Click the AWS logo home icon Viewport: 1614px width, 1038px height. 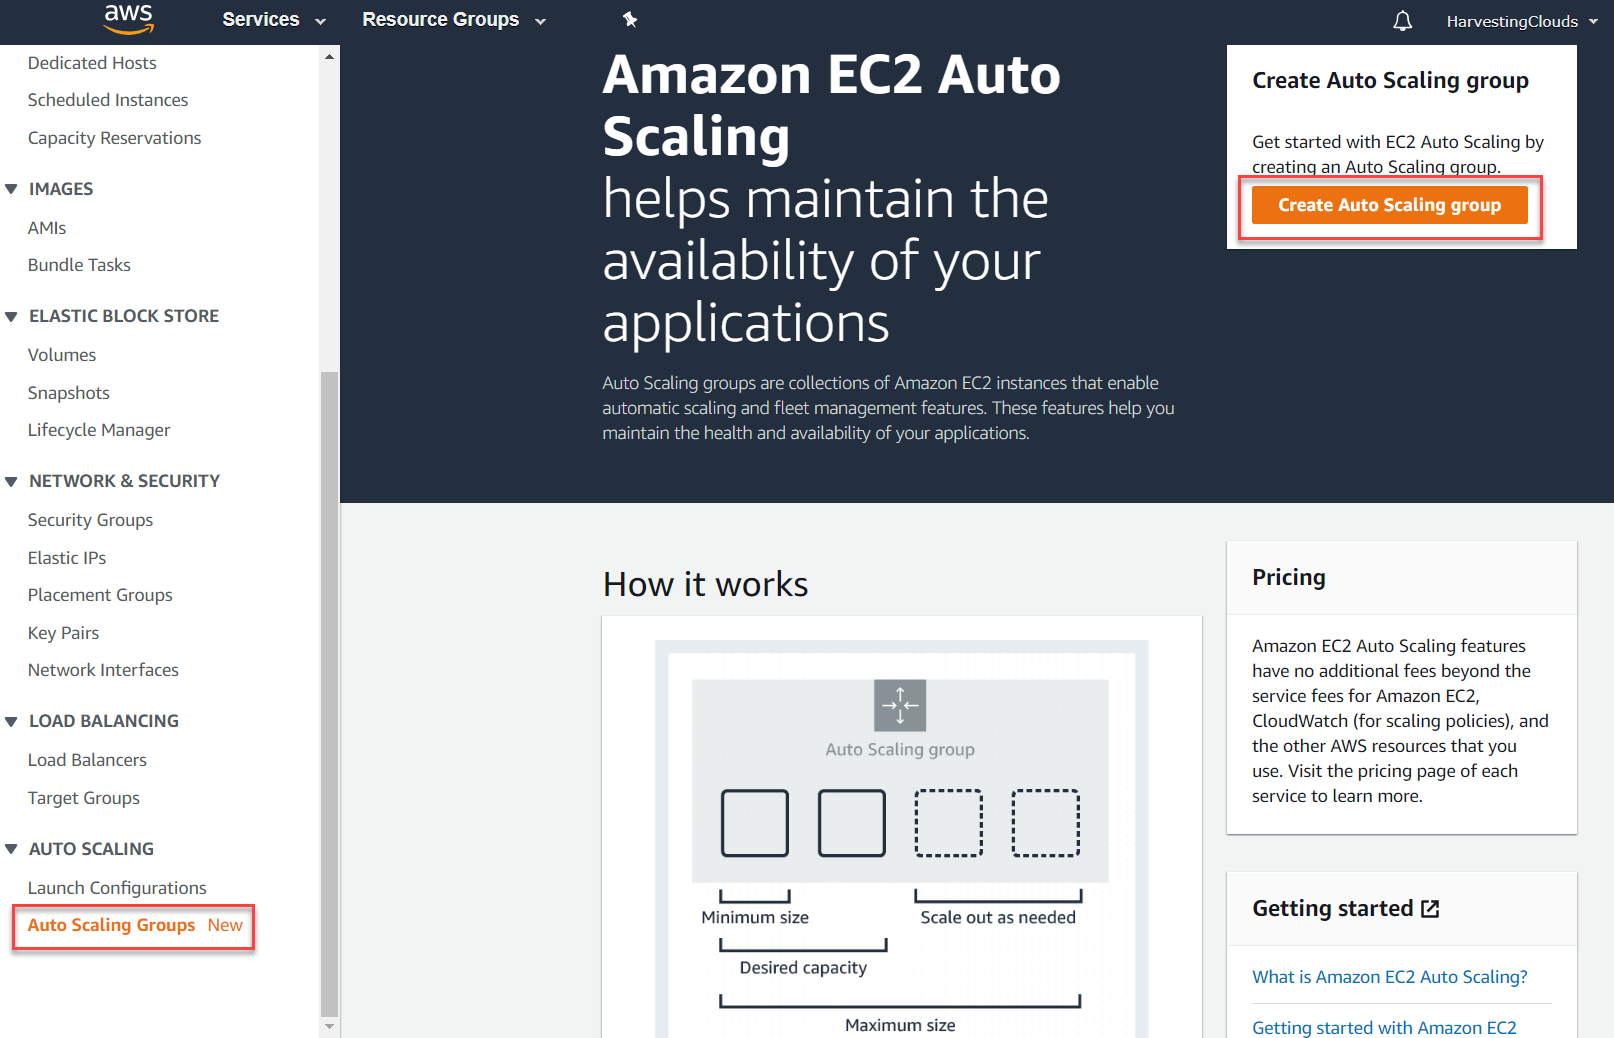point(129,19)
